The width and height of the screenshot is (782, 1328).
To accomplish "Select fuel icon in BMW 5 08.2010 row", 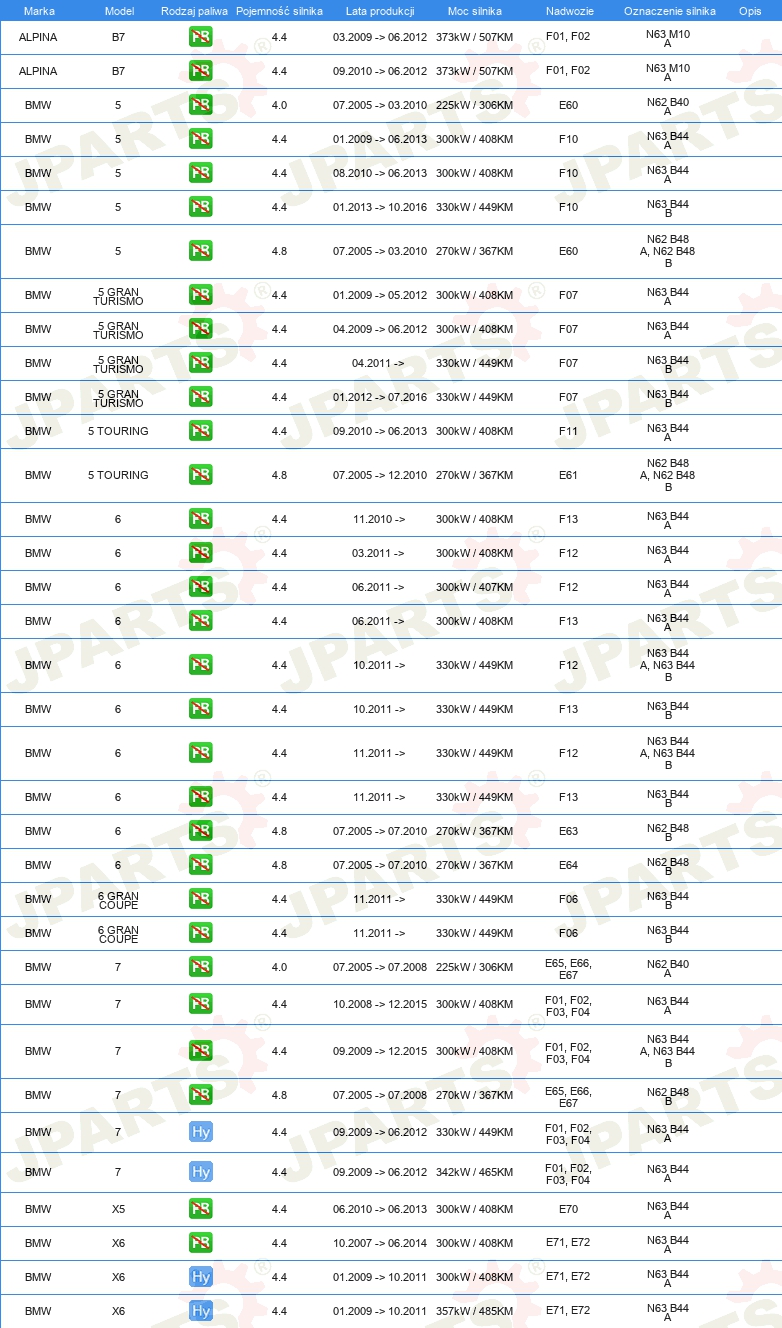I will pos(200,174).
